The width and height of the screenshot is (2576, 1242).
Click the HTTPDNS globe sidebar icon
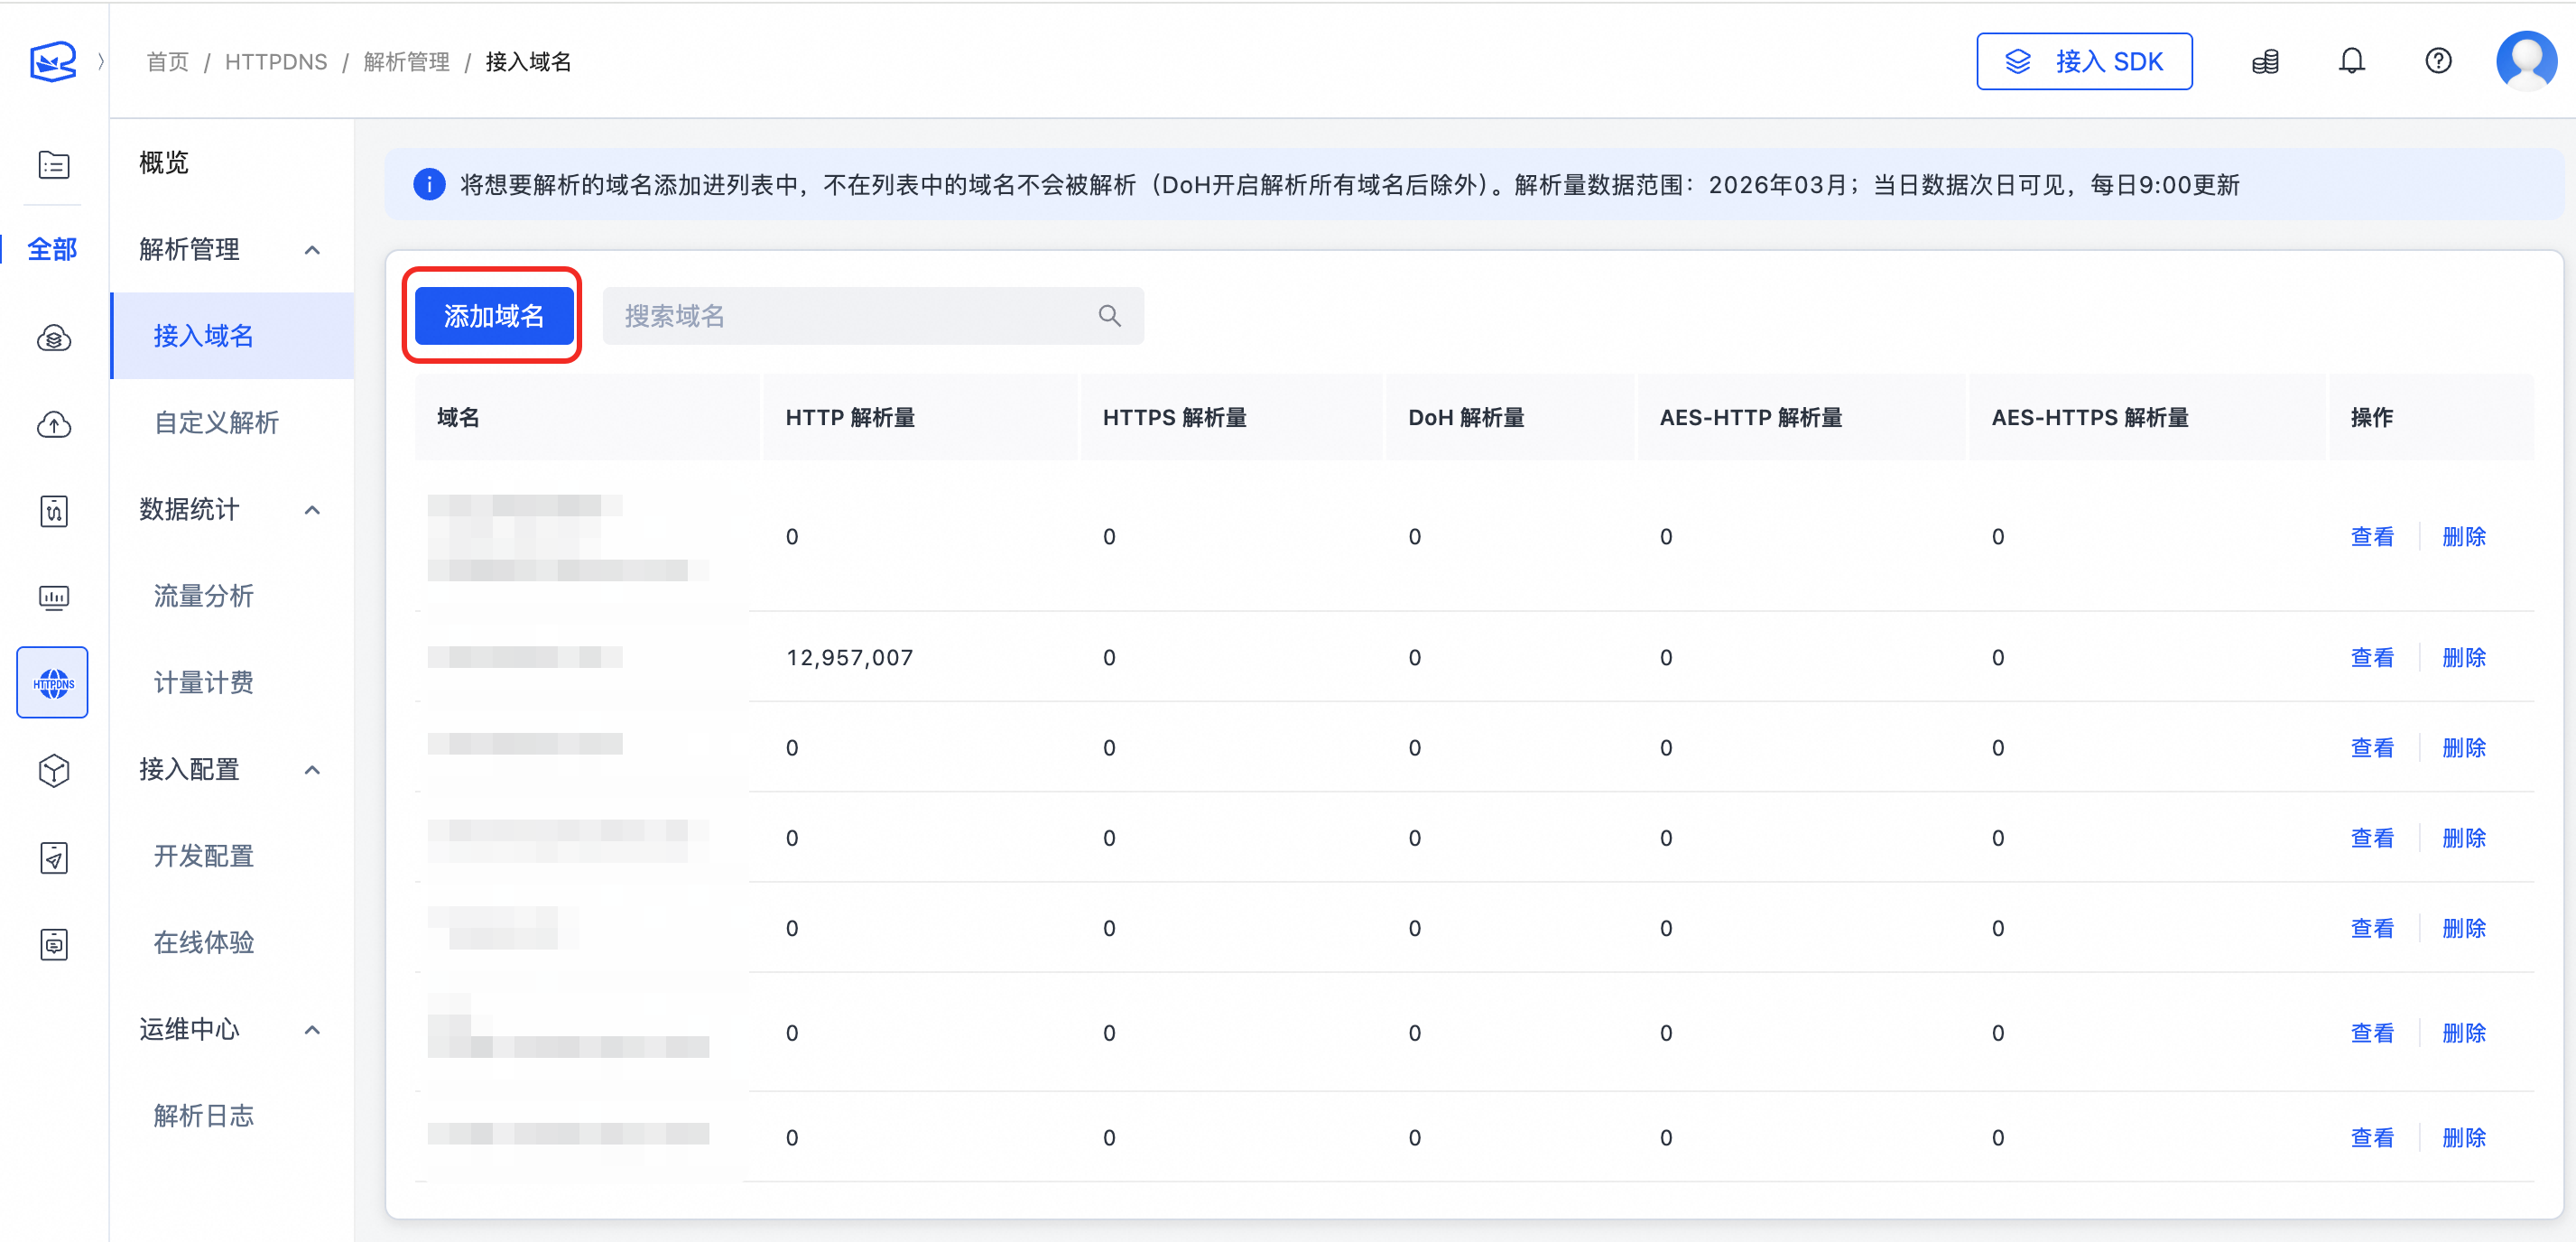click(53, 683)
